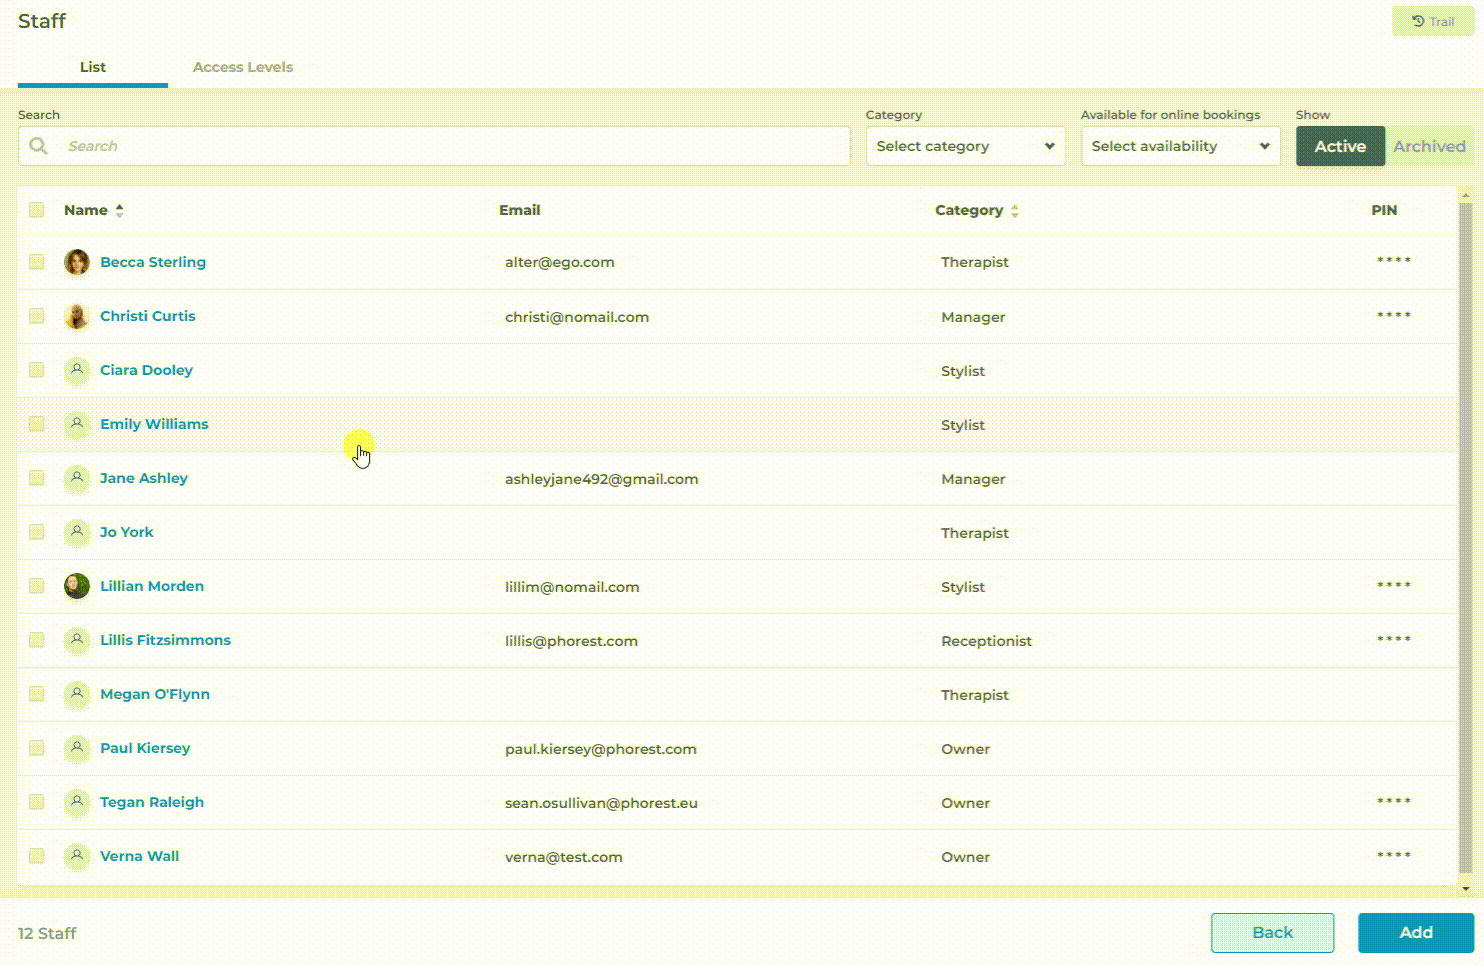Click the Receptionist category cell
Image resolution: width=1484 pixels, height=966 pixels.
point(986,641)
